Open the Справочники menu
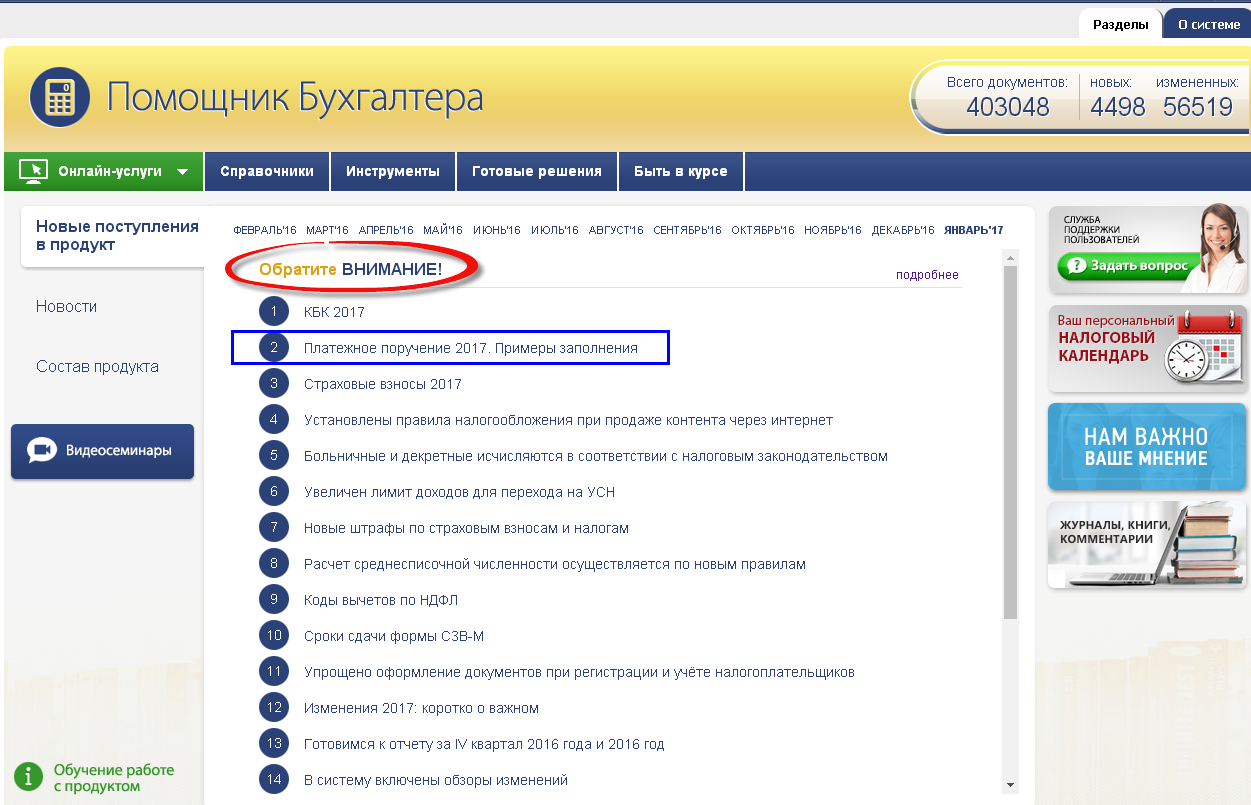1251x805 pixels. (267, 171)
